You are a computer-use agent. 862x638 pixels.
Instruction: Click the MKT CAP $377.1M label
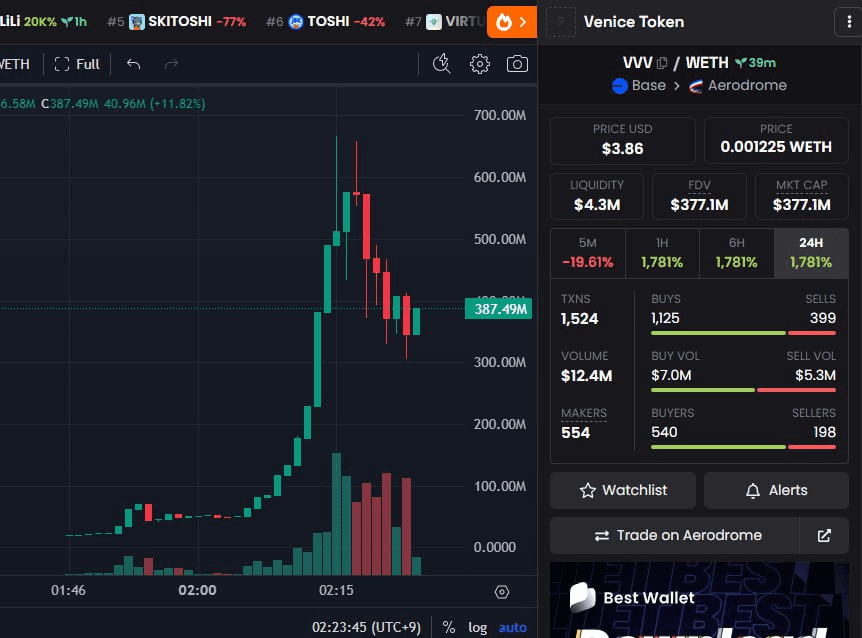(x=802, y=196)
